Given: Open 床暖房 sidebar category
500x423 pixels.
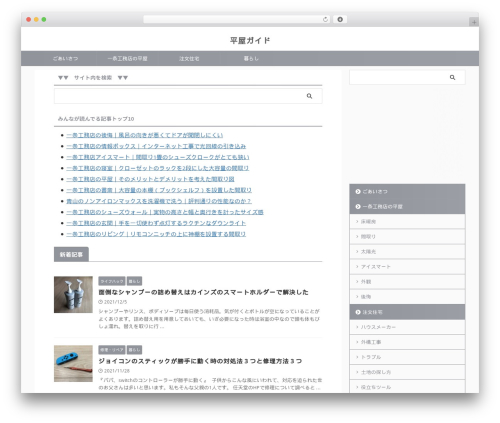Looking at the screenshot, I should tap(407, 221).
